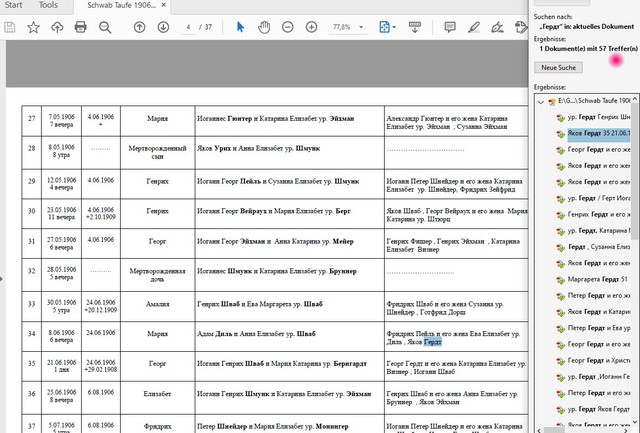Click '1 Dokument(e) mit 57 Treffer(n)' text
The image size is (640, 433).
pyautogui.click(x=588, y=49)
